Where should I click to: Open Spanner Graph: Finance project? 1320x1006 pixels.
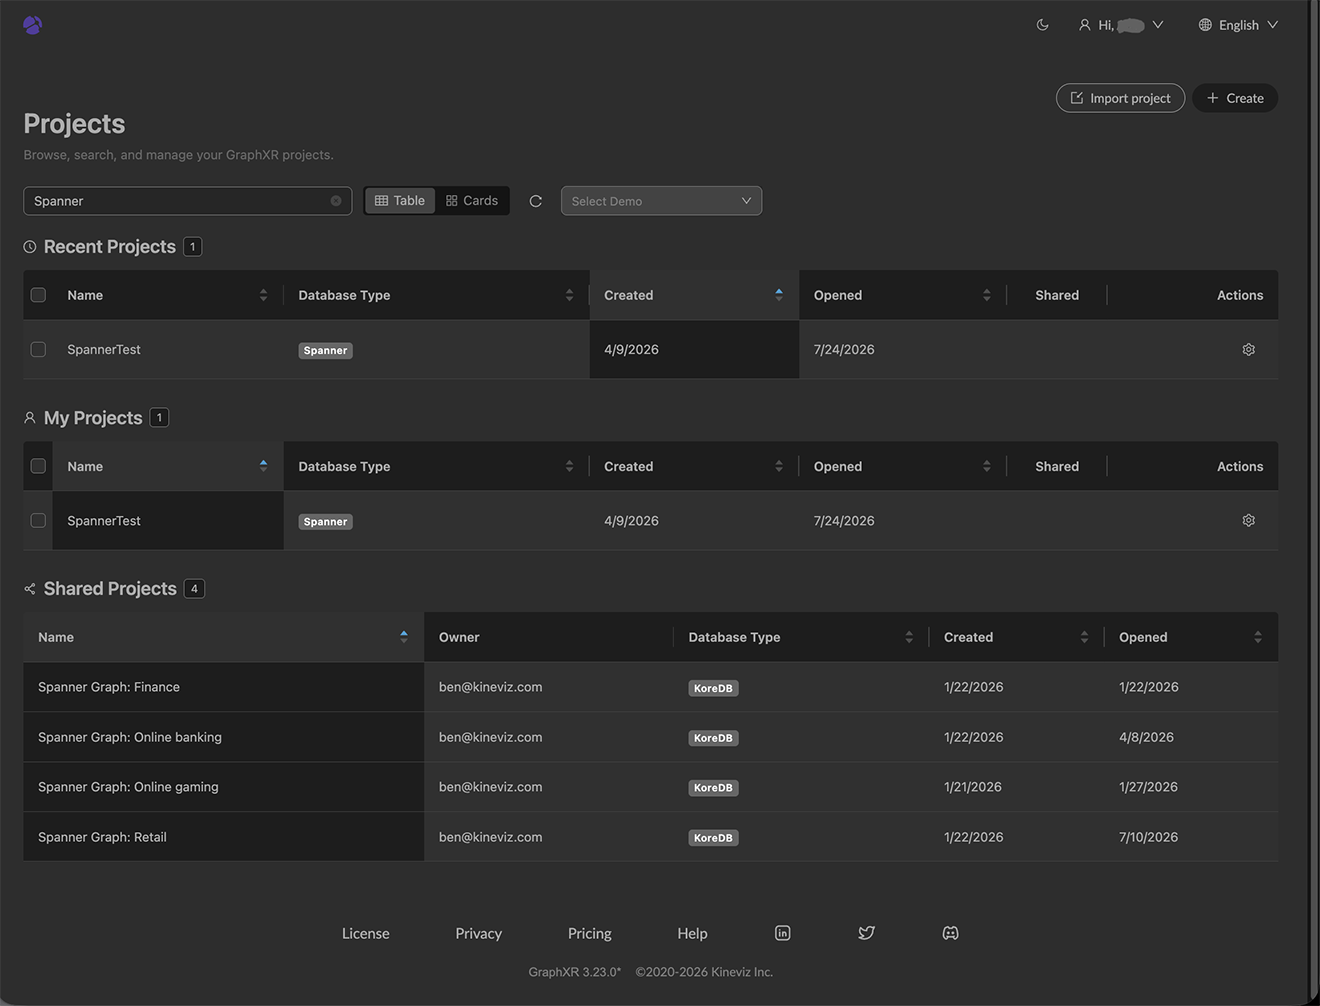(109, 687)
